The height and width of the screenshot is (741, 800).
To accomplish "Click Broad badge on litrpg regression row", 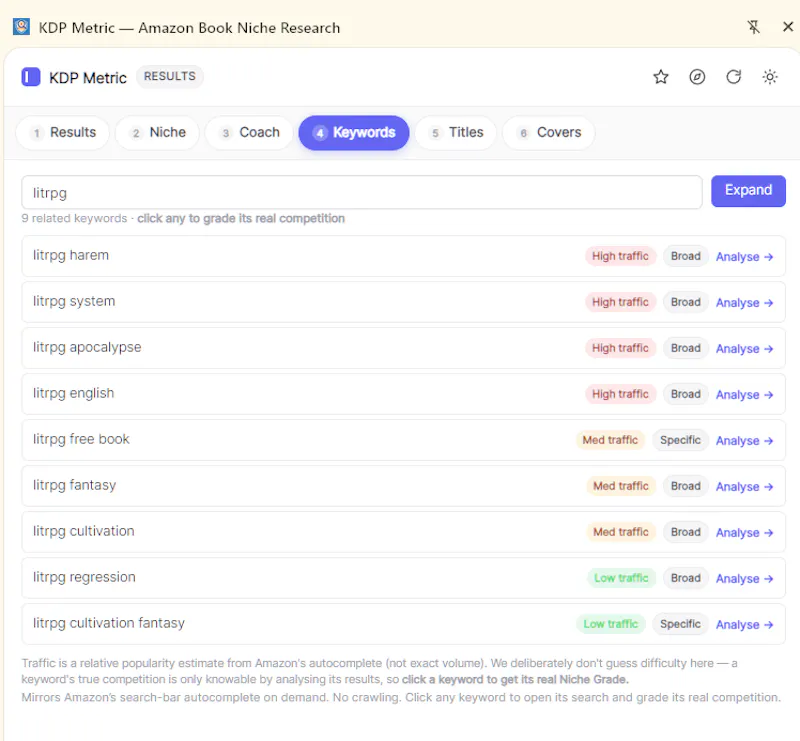I will 685,578.
